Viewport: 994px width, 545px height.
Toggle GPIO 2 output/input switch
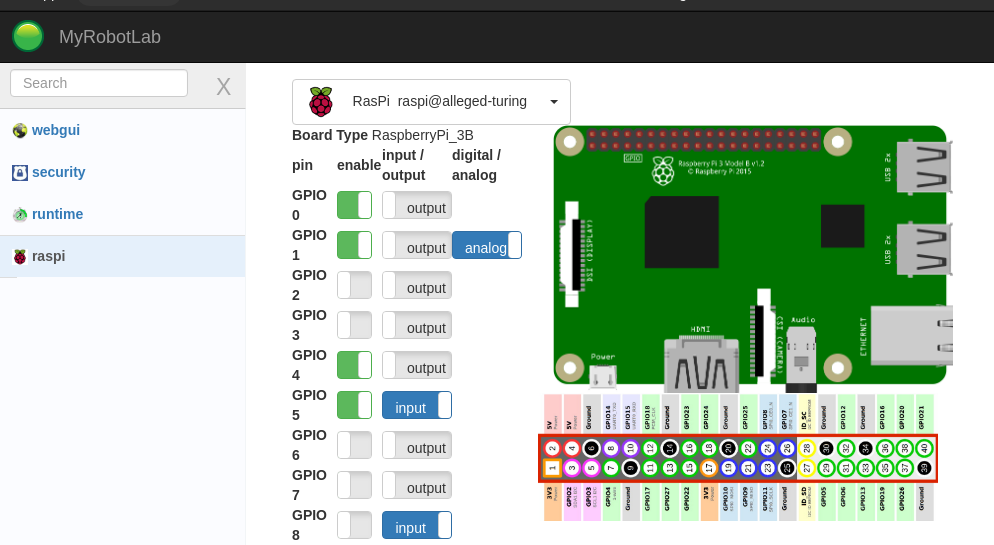(417, 285)
